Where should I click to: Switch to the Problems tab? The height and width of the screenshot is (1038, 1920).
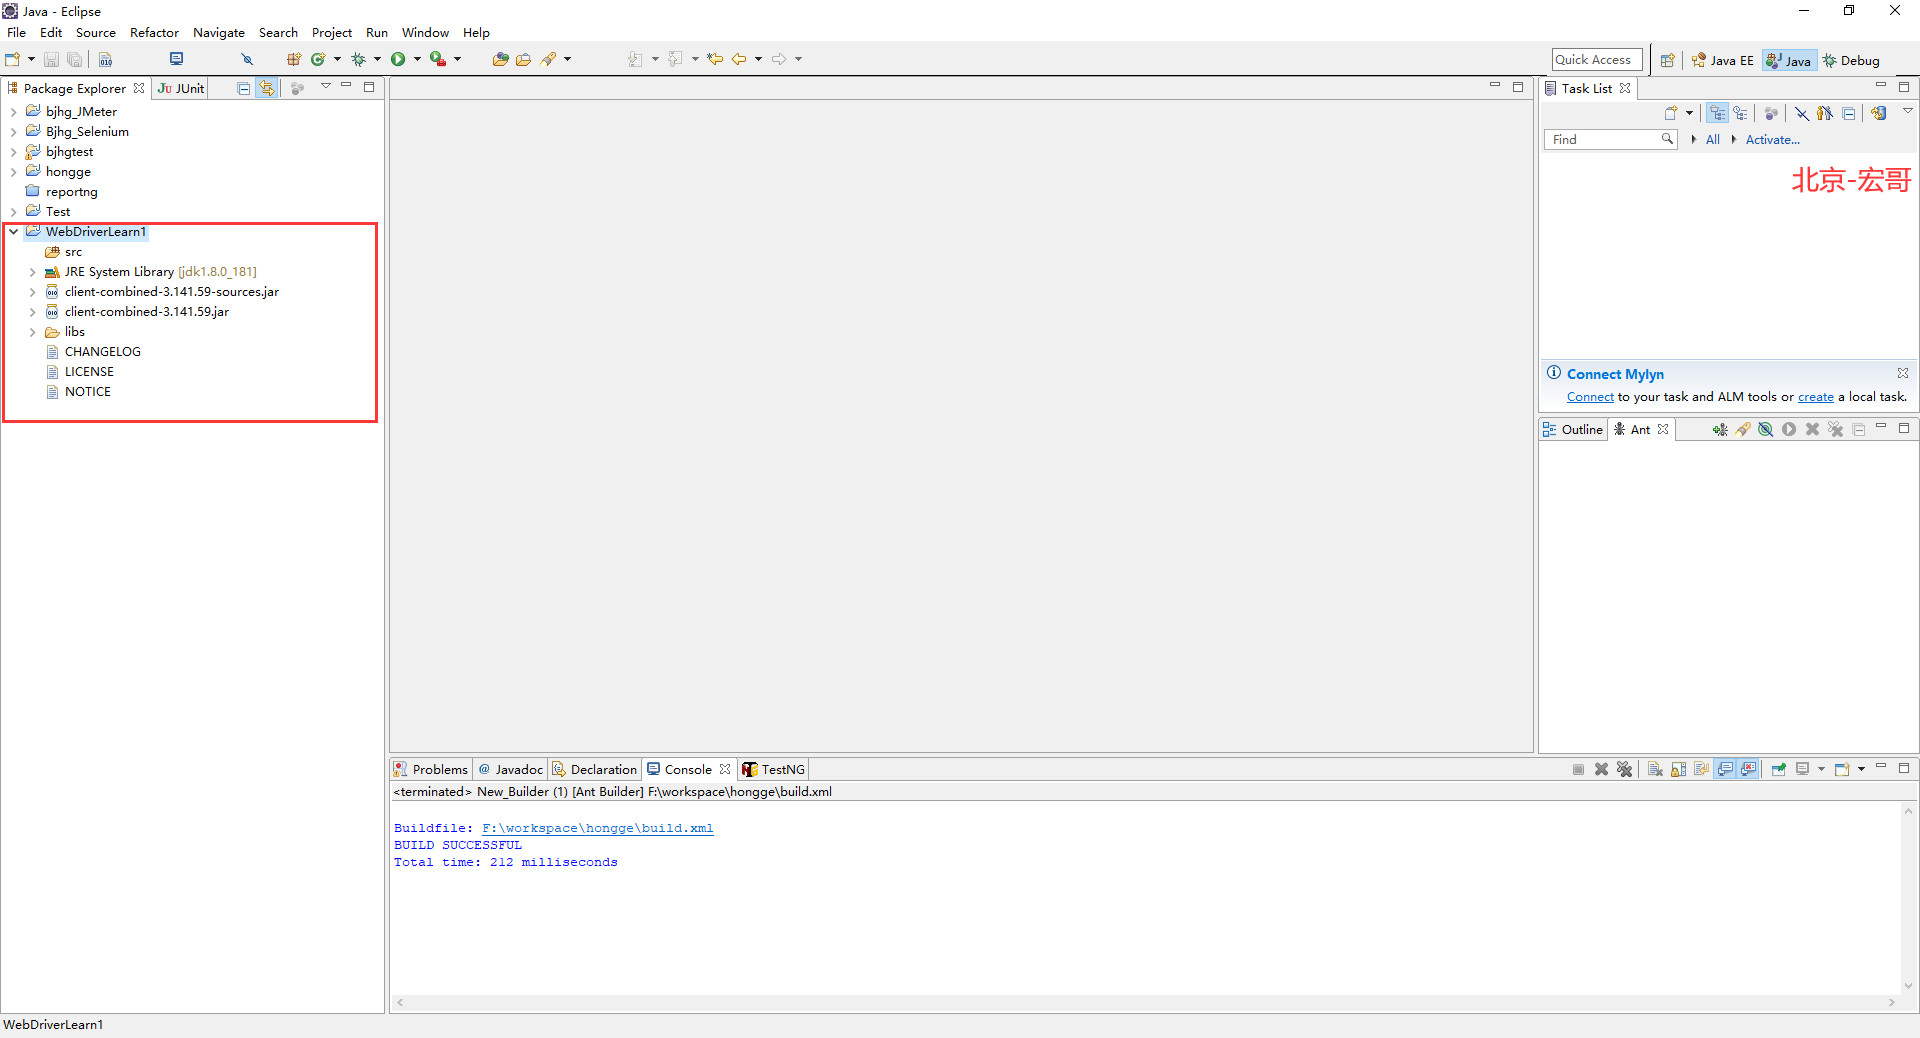coord(431,769)
